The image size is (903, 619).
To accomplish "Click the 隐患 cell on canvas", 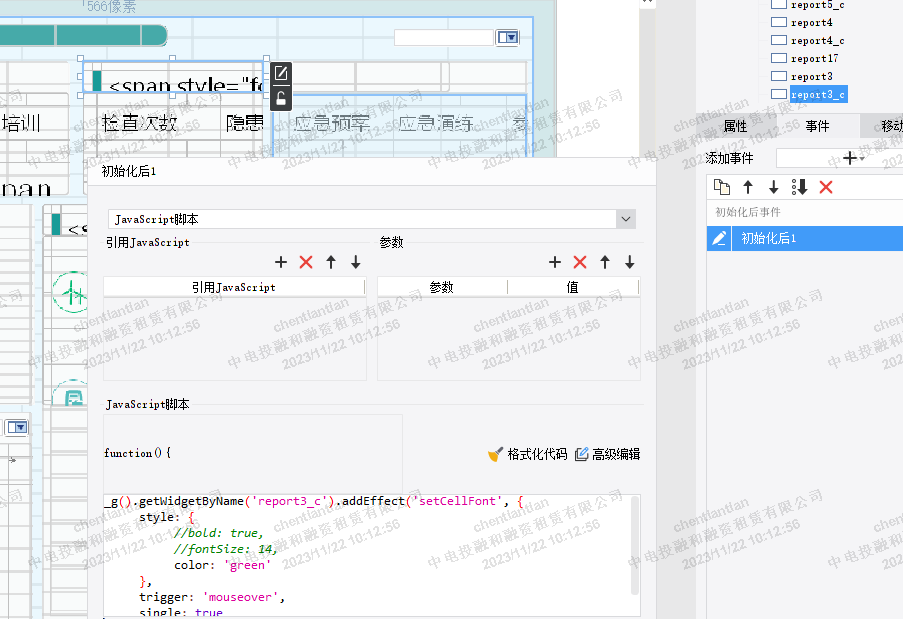I will tap(244, 123).
